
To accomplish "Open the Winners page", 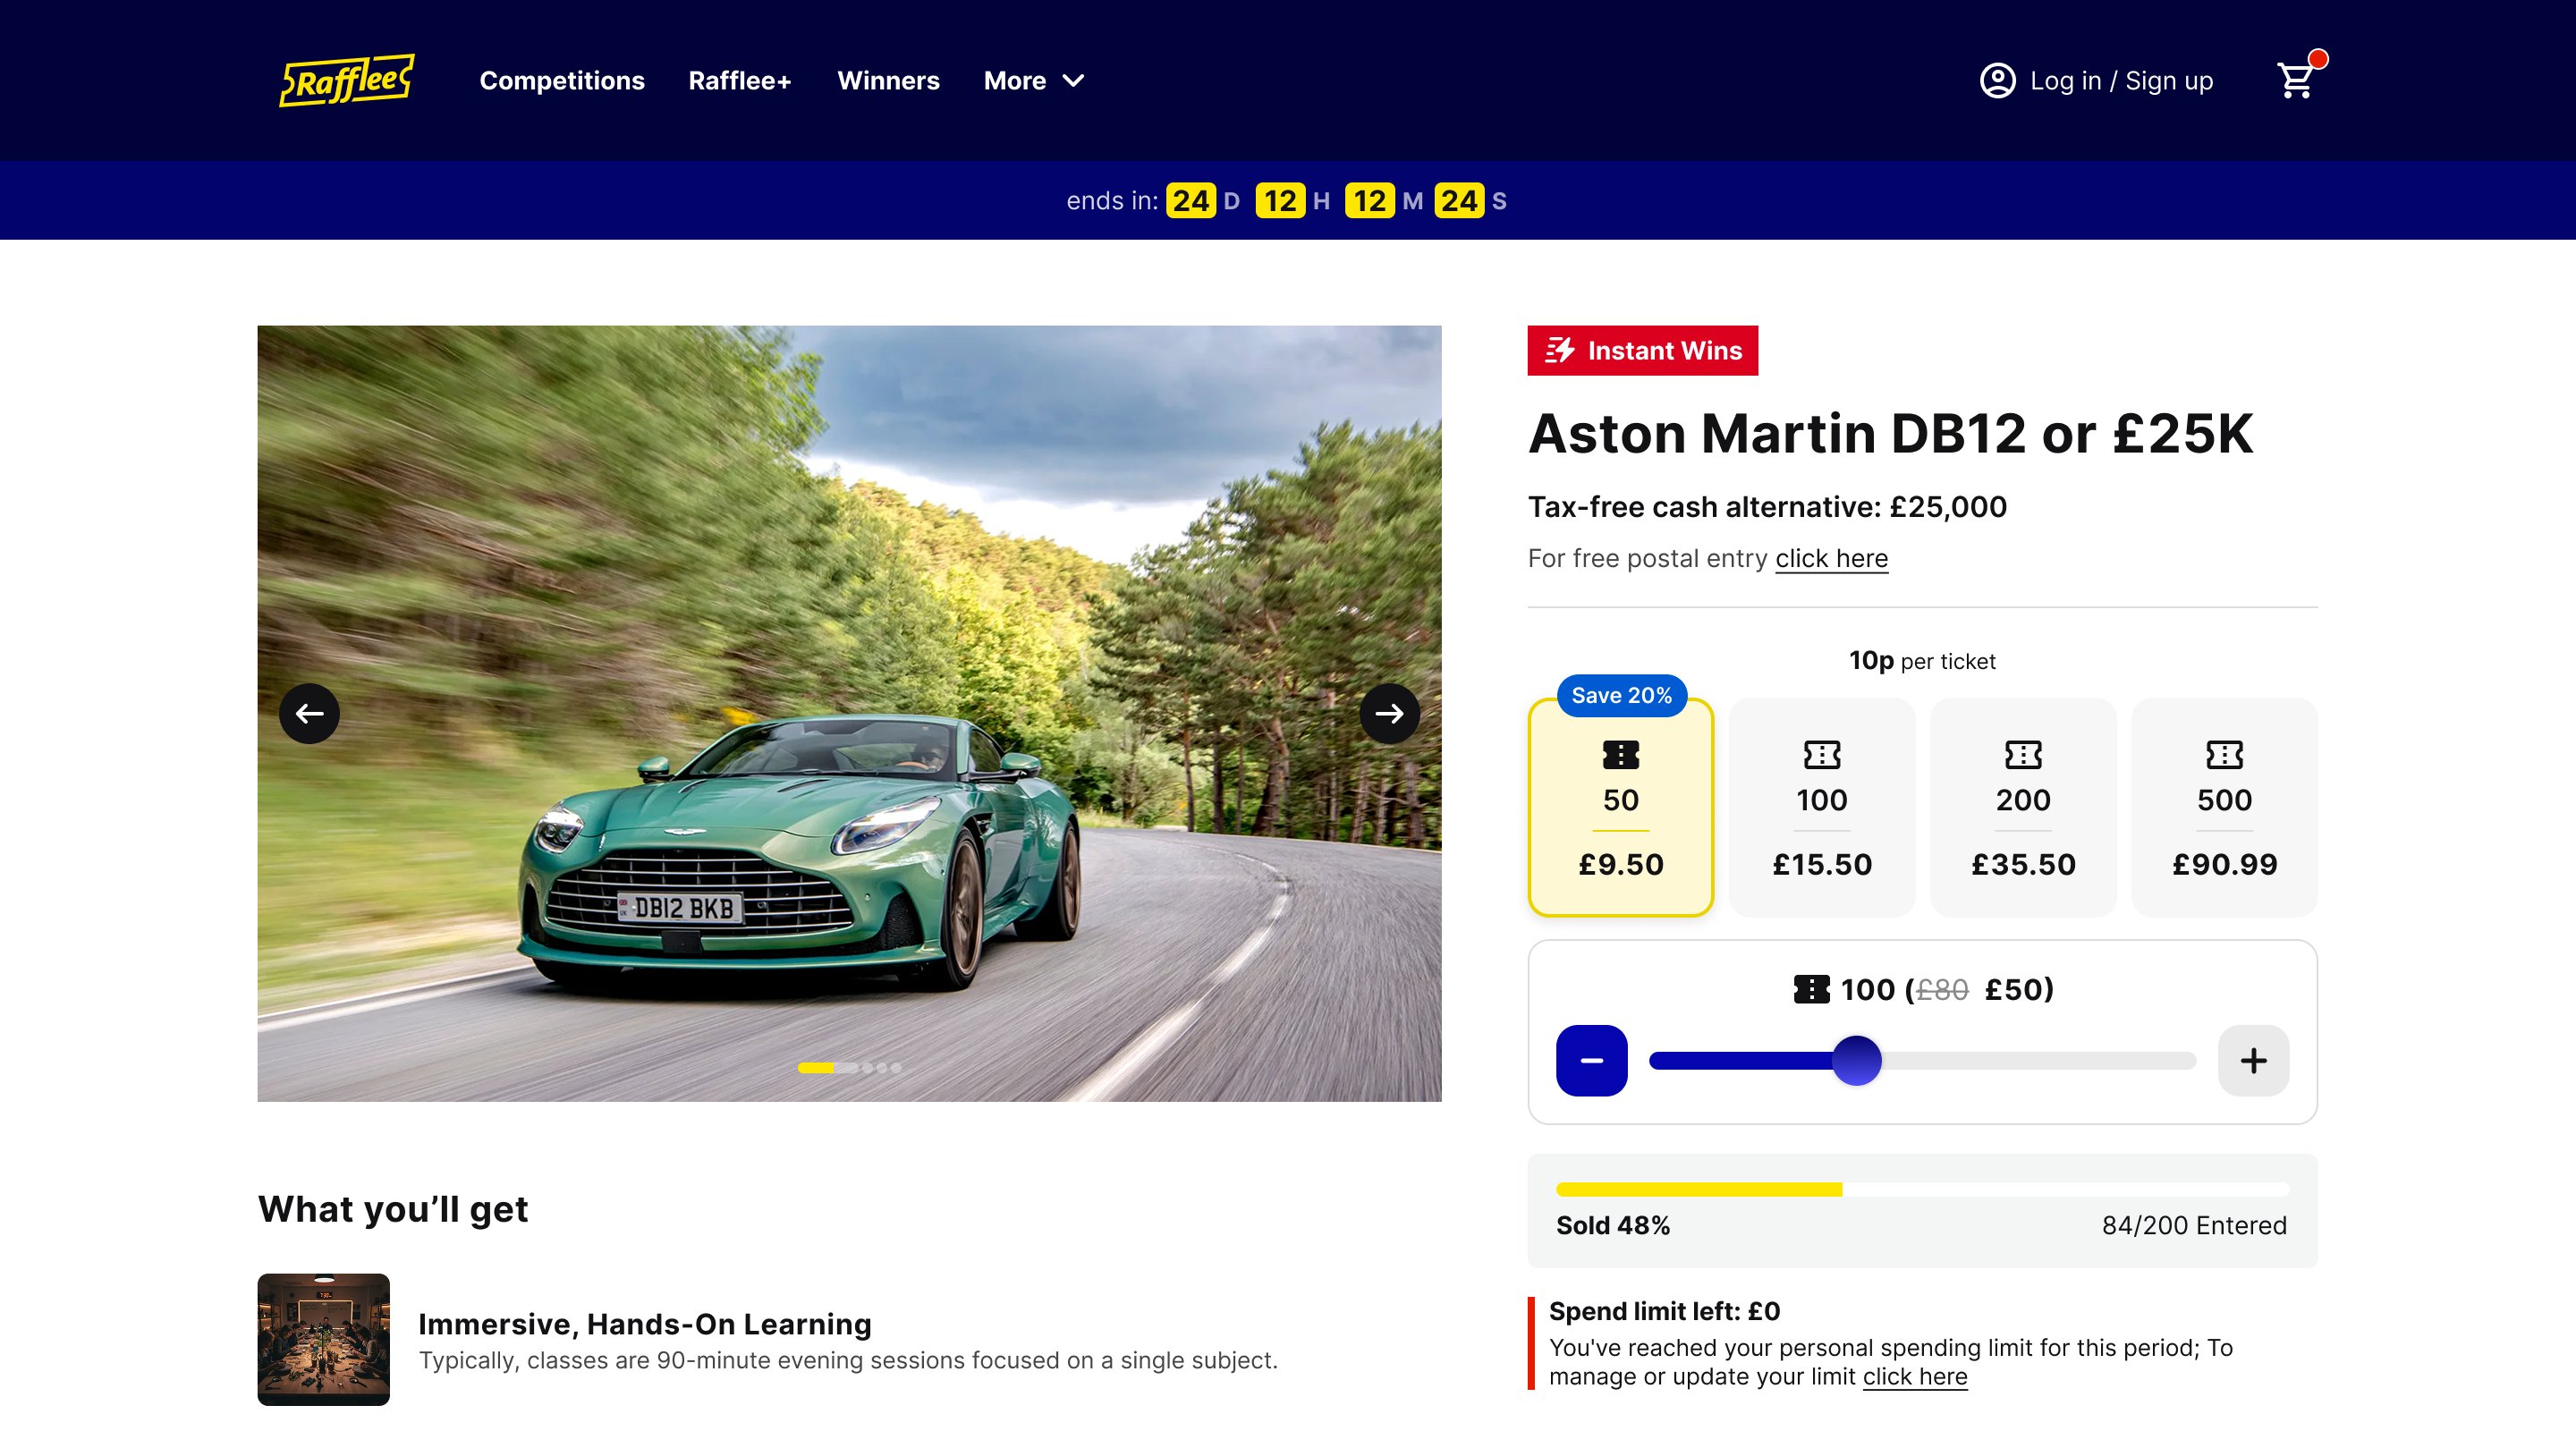I will (888, 81).
